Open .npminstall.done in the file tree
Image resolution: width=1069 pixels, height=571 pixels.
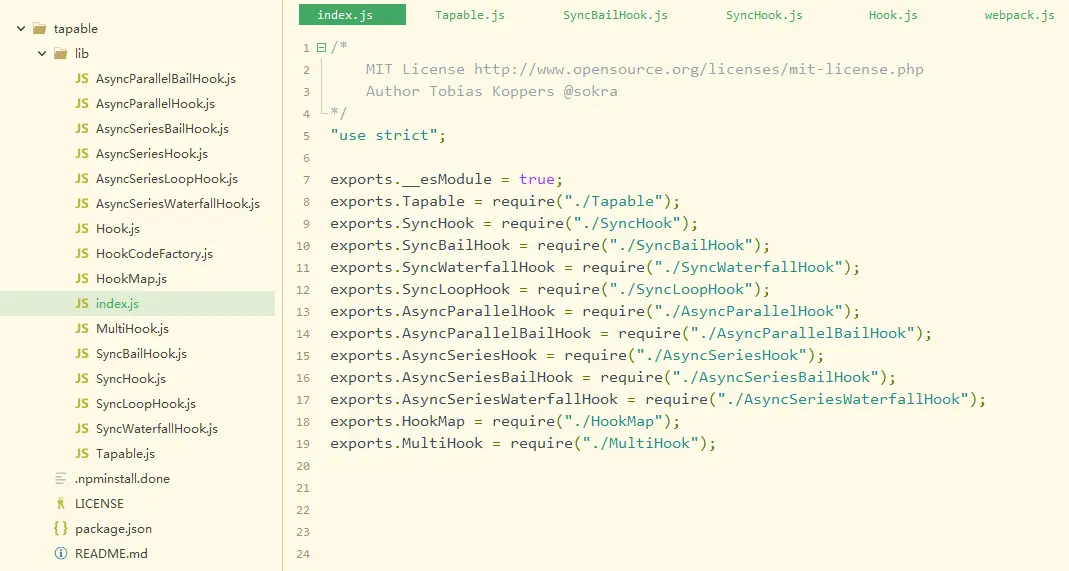(x=122, y=478)
